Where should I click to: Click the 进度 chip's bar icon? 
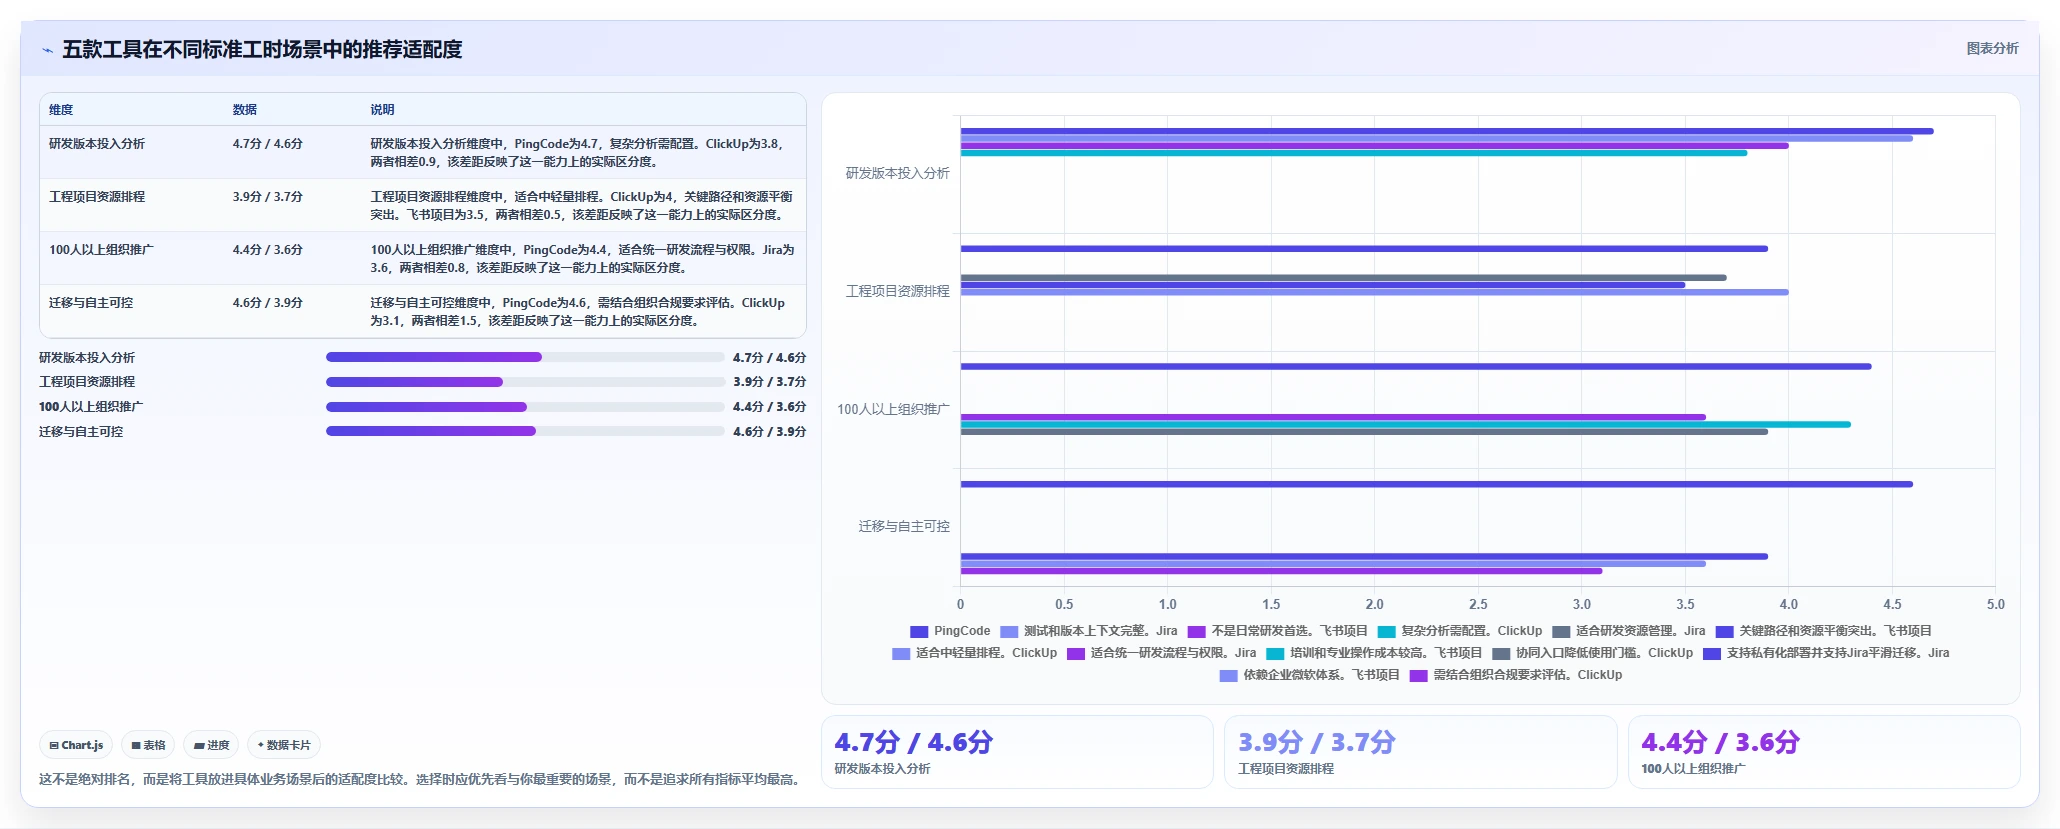[x=199, y=746]
